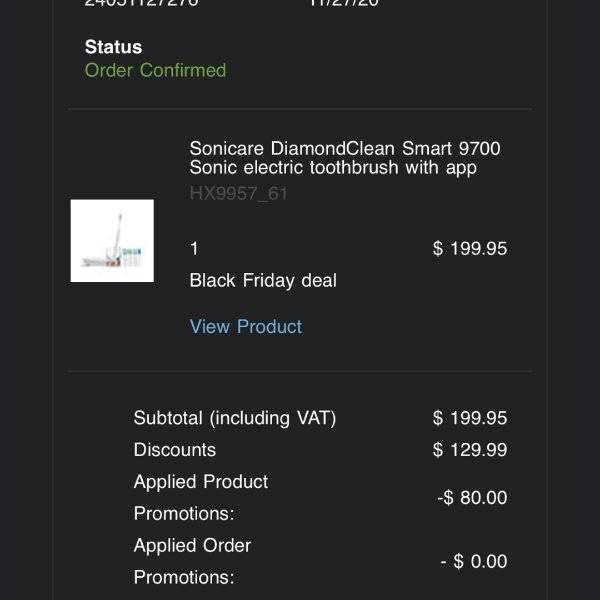Select the - $ 0.00 order promotion amount

[x=474, y=561]
